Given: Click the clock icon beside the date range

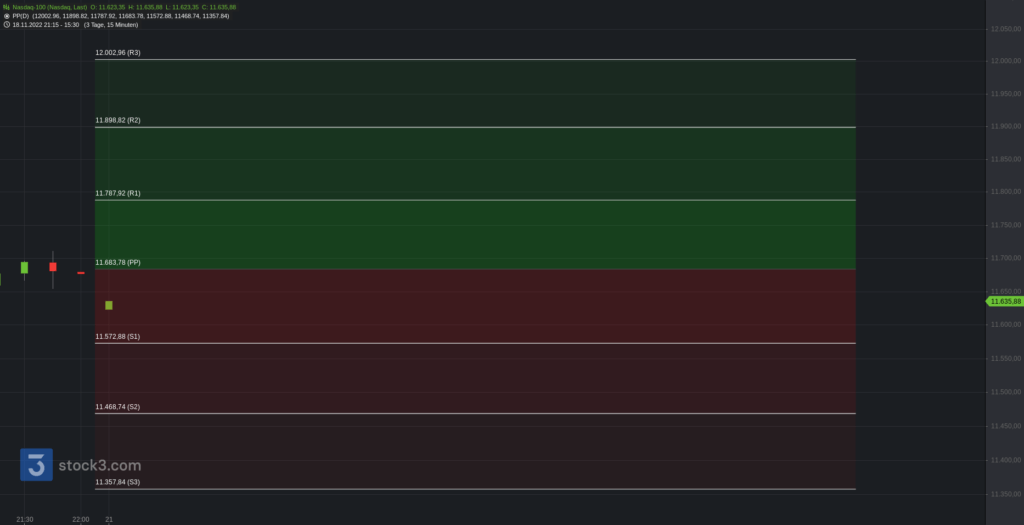Looking at the screenshot, I should coord(7,25).
